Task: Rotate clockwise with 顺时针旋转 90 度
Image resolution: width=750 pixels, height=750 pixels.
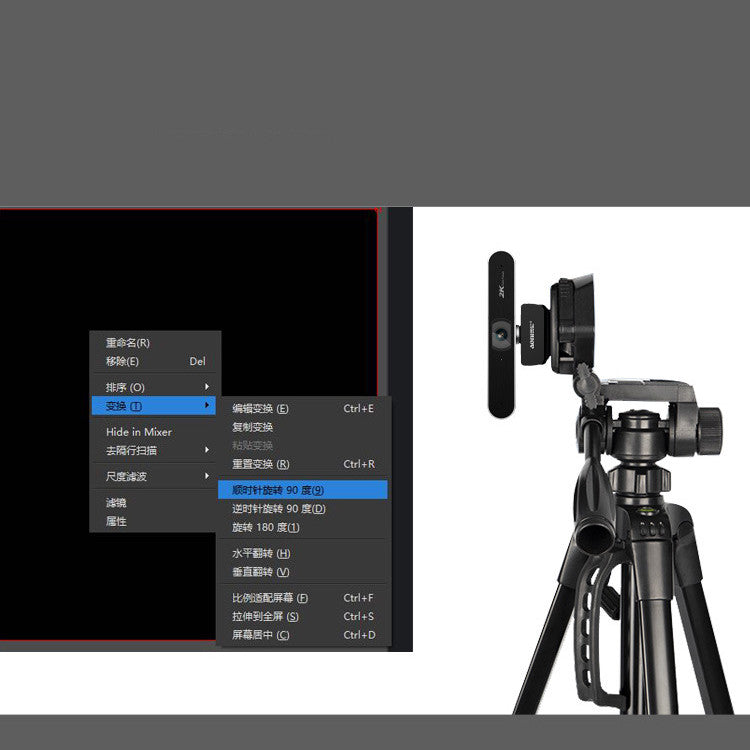Action: [278, 490]
